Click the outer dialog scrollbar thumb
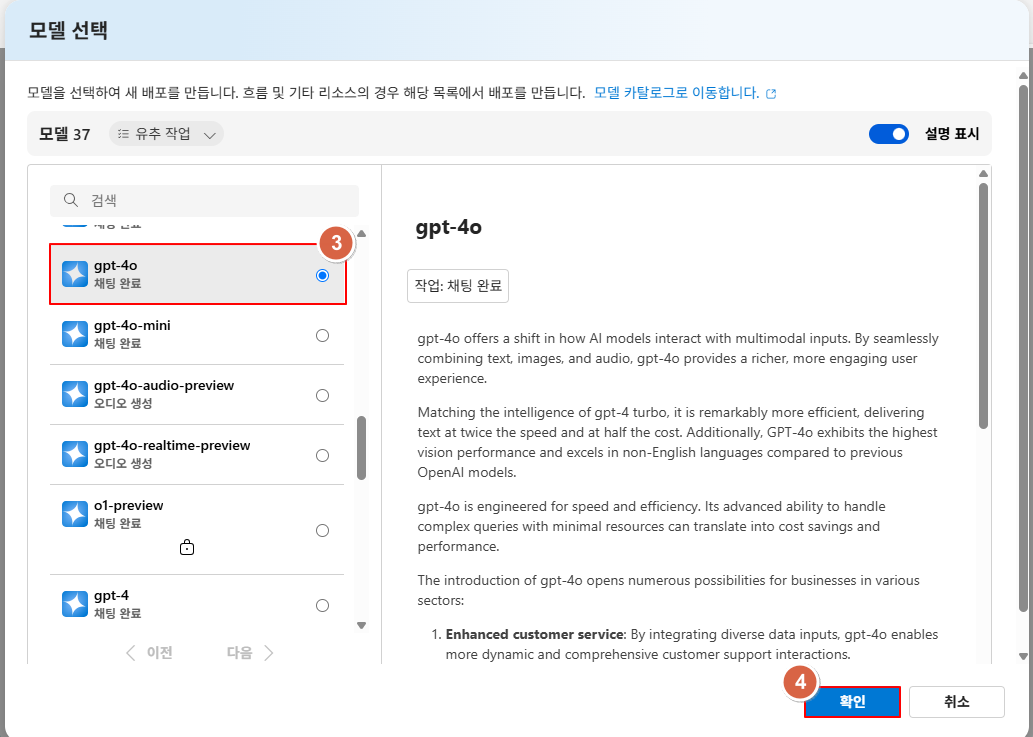 1022,347
